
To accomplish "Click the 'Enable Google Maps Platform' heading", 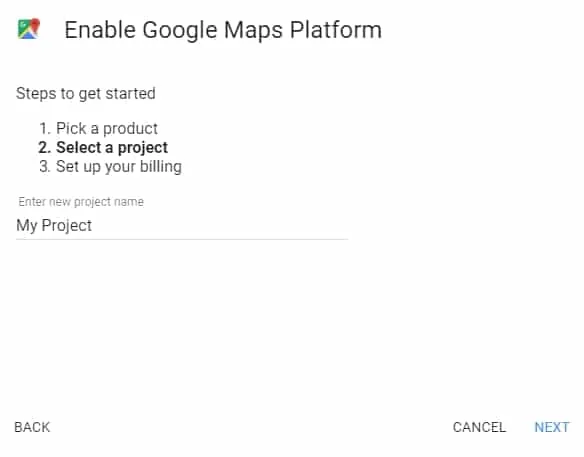I will (x=223, y=30).
